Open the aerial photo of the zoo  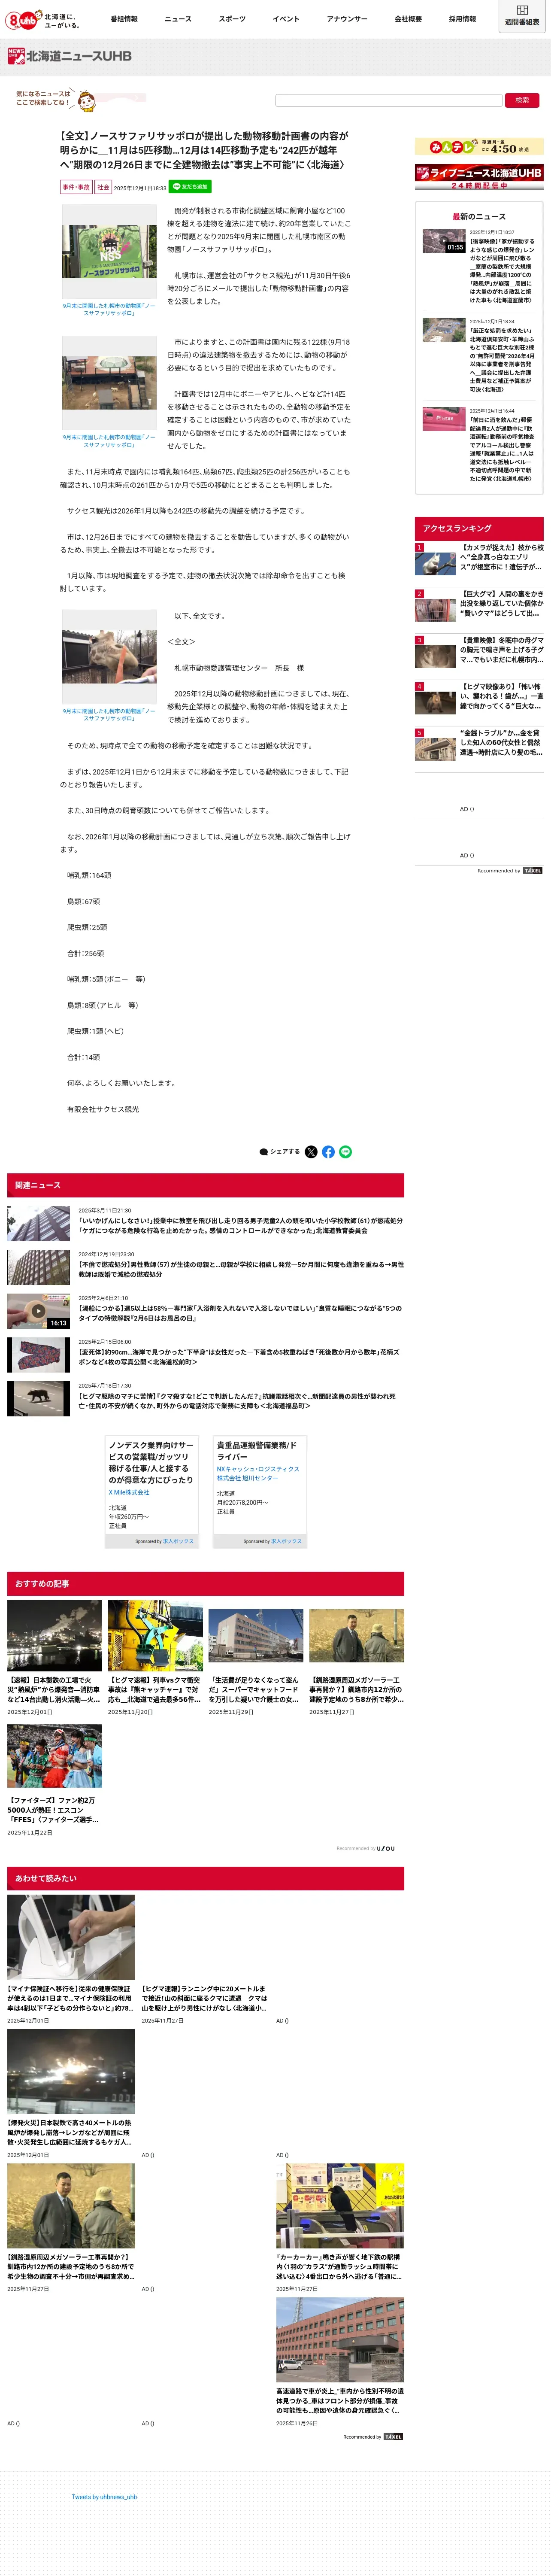(109, 383)
